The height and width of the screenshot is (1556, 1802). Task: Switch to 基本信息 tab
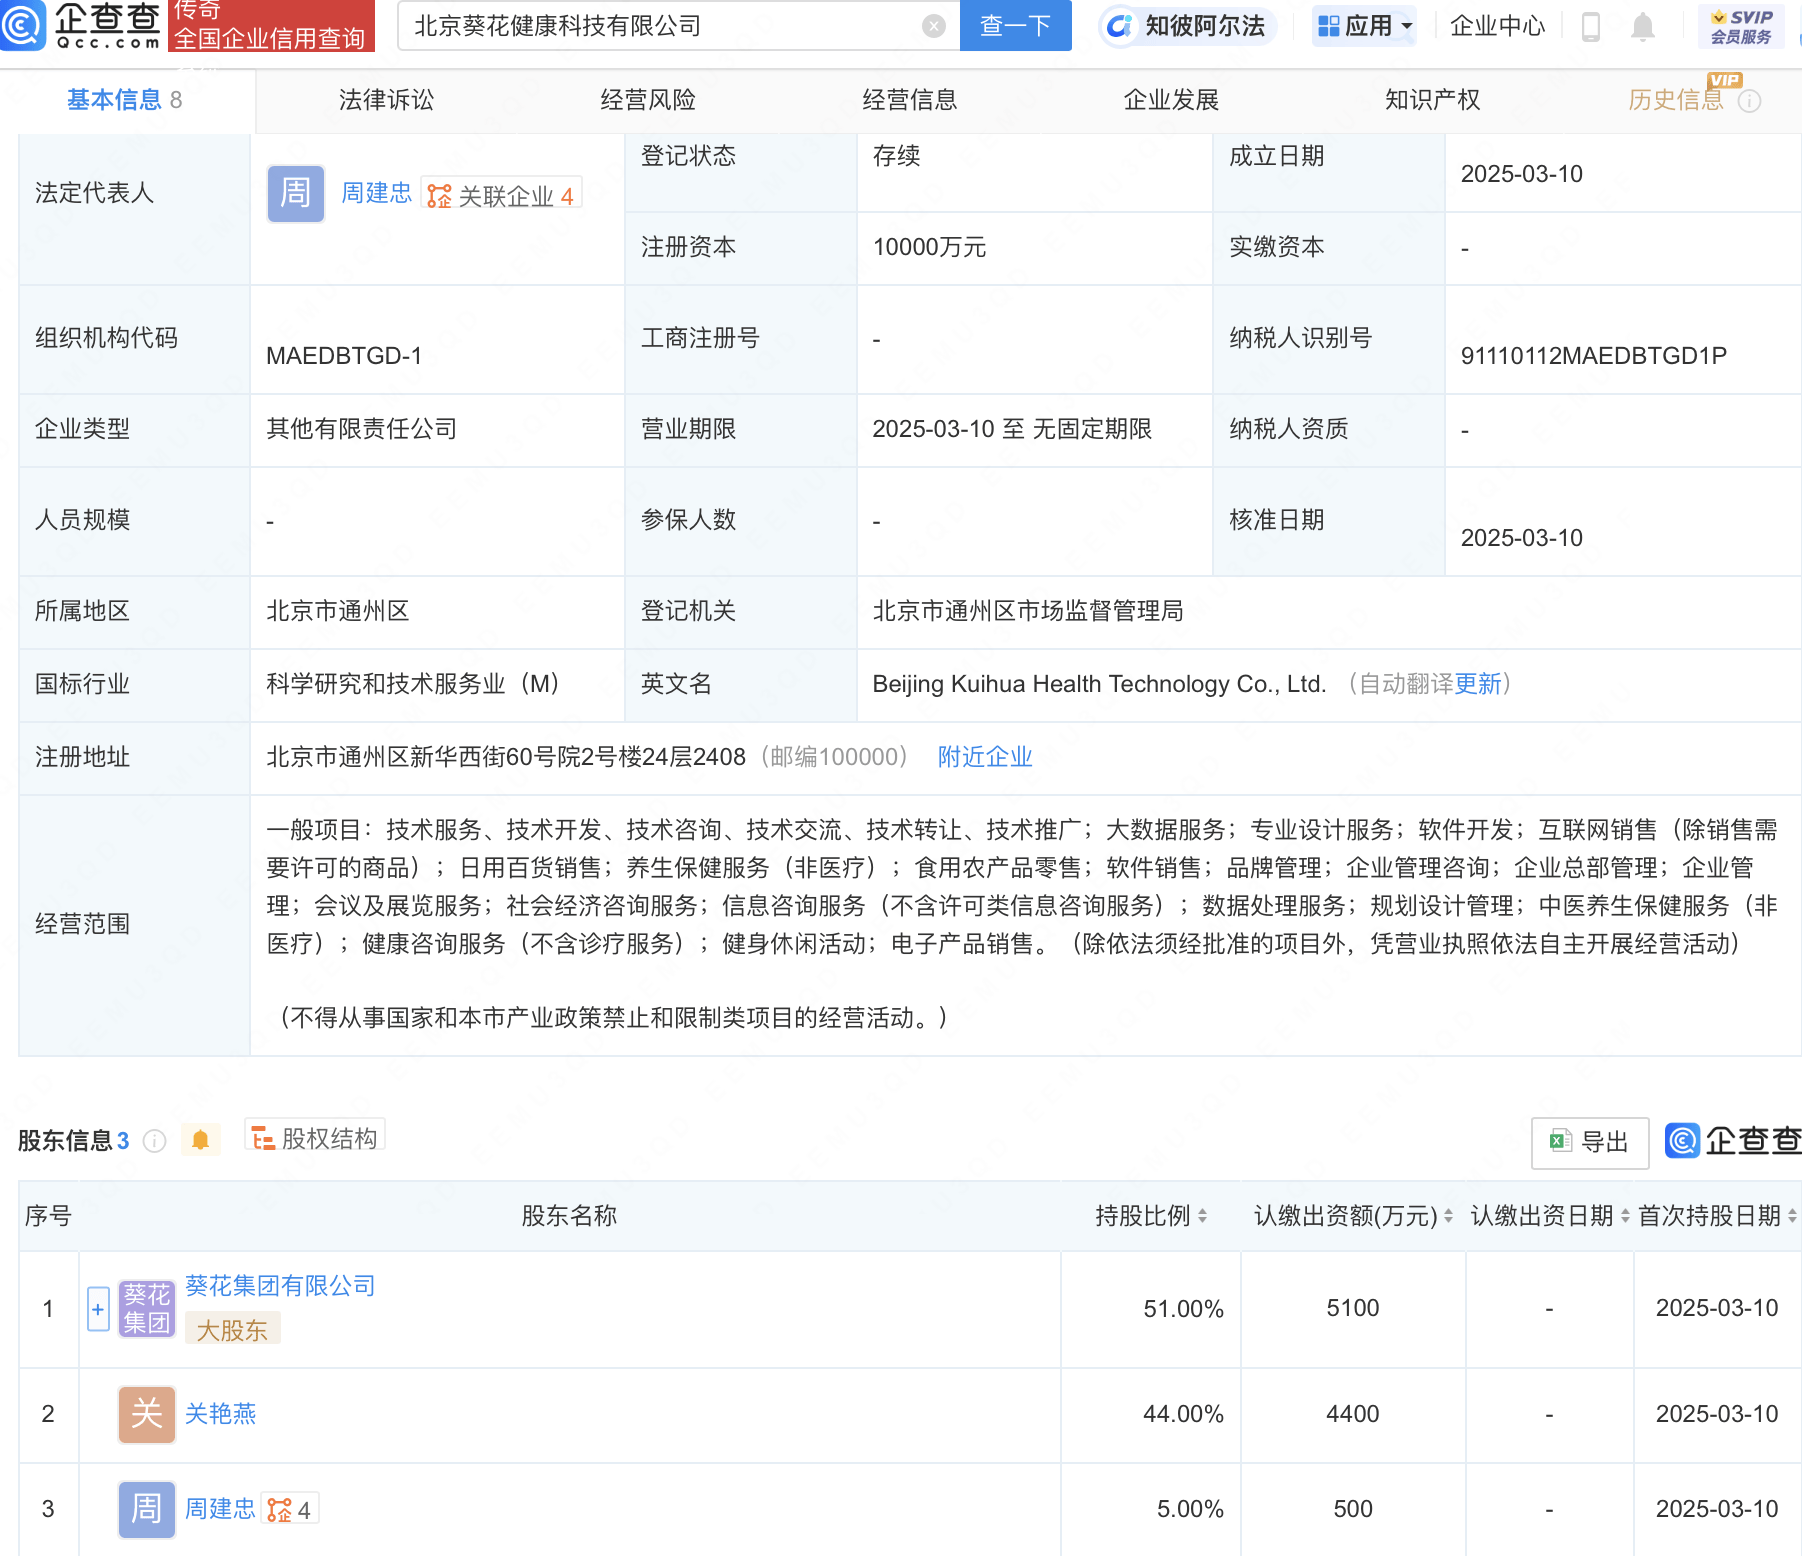[x=125, y=100]
